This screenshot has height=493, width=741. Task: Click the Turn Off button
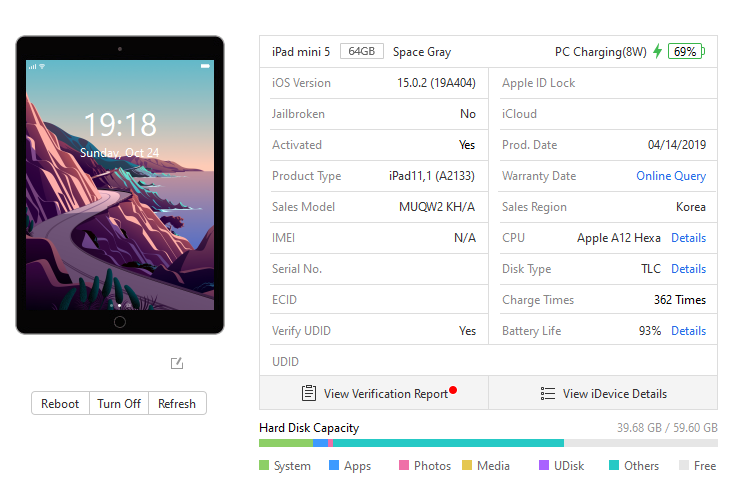[x=119, y=404]
